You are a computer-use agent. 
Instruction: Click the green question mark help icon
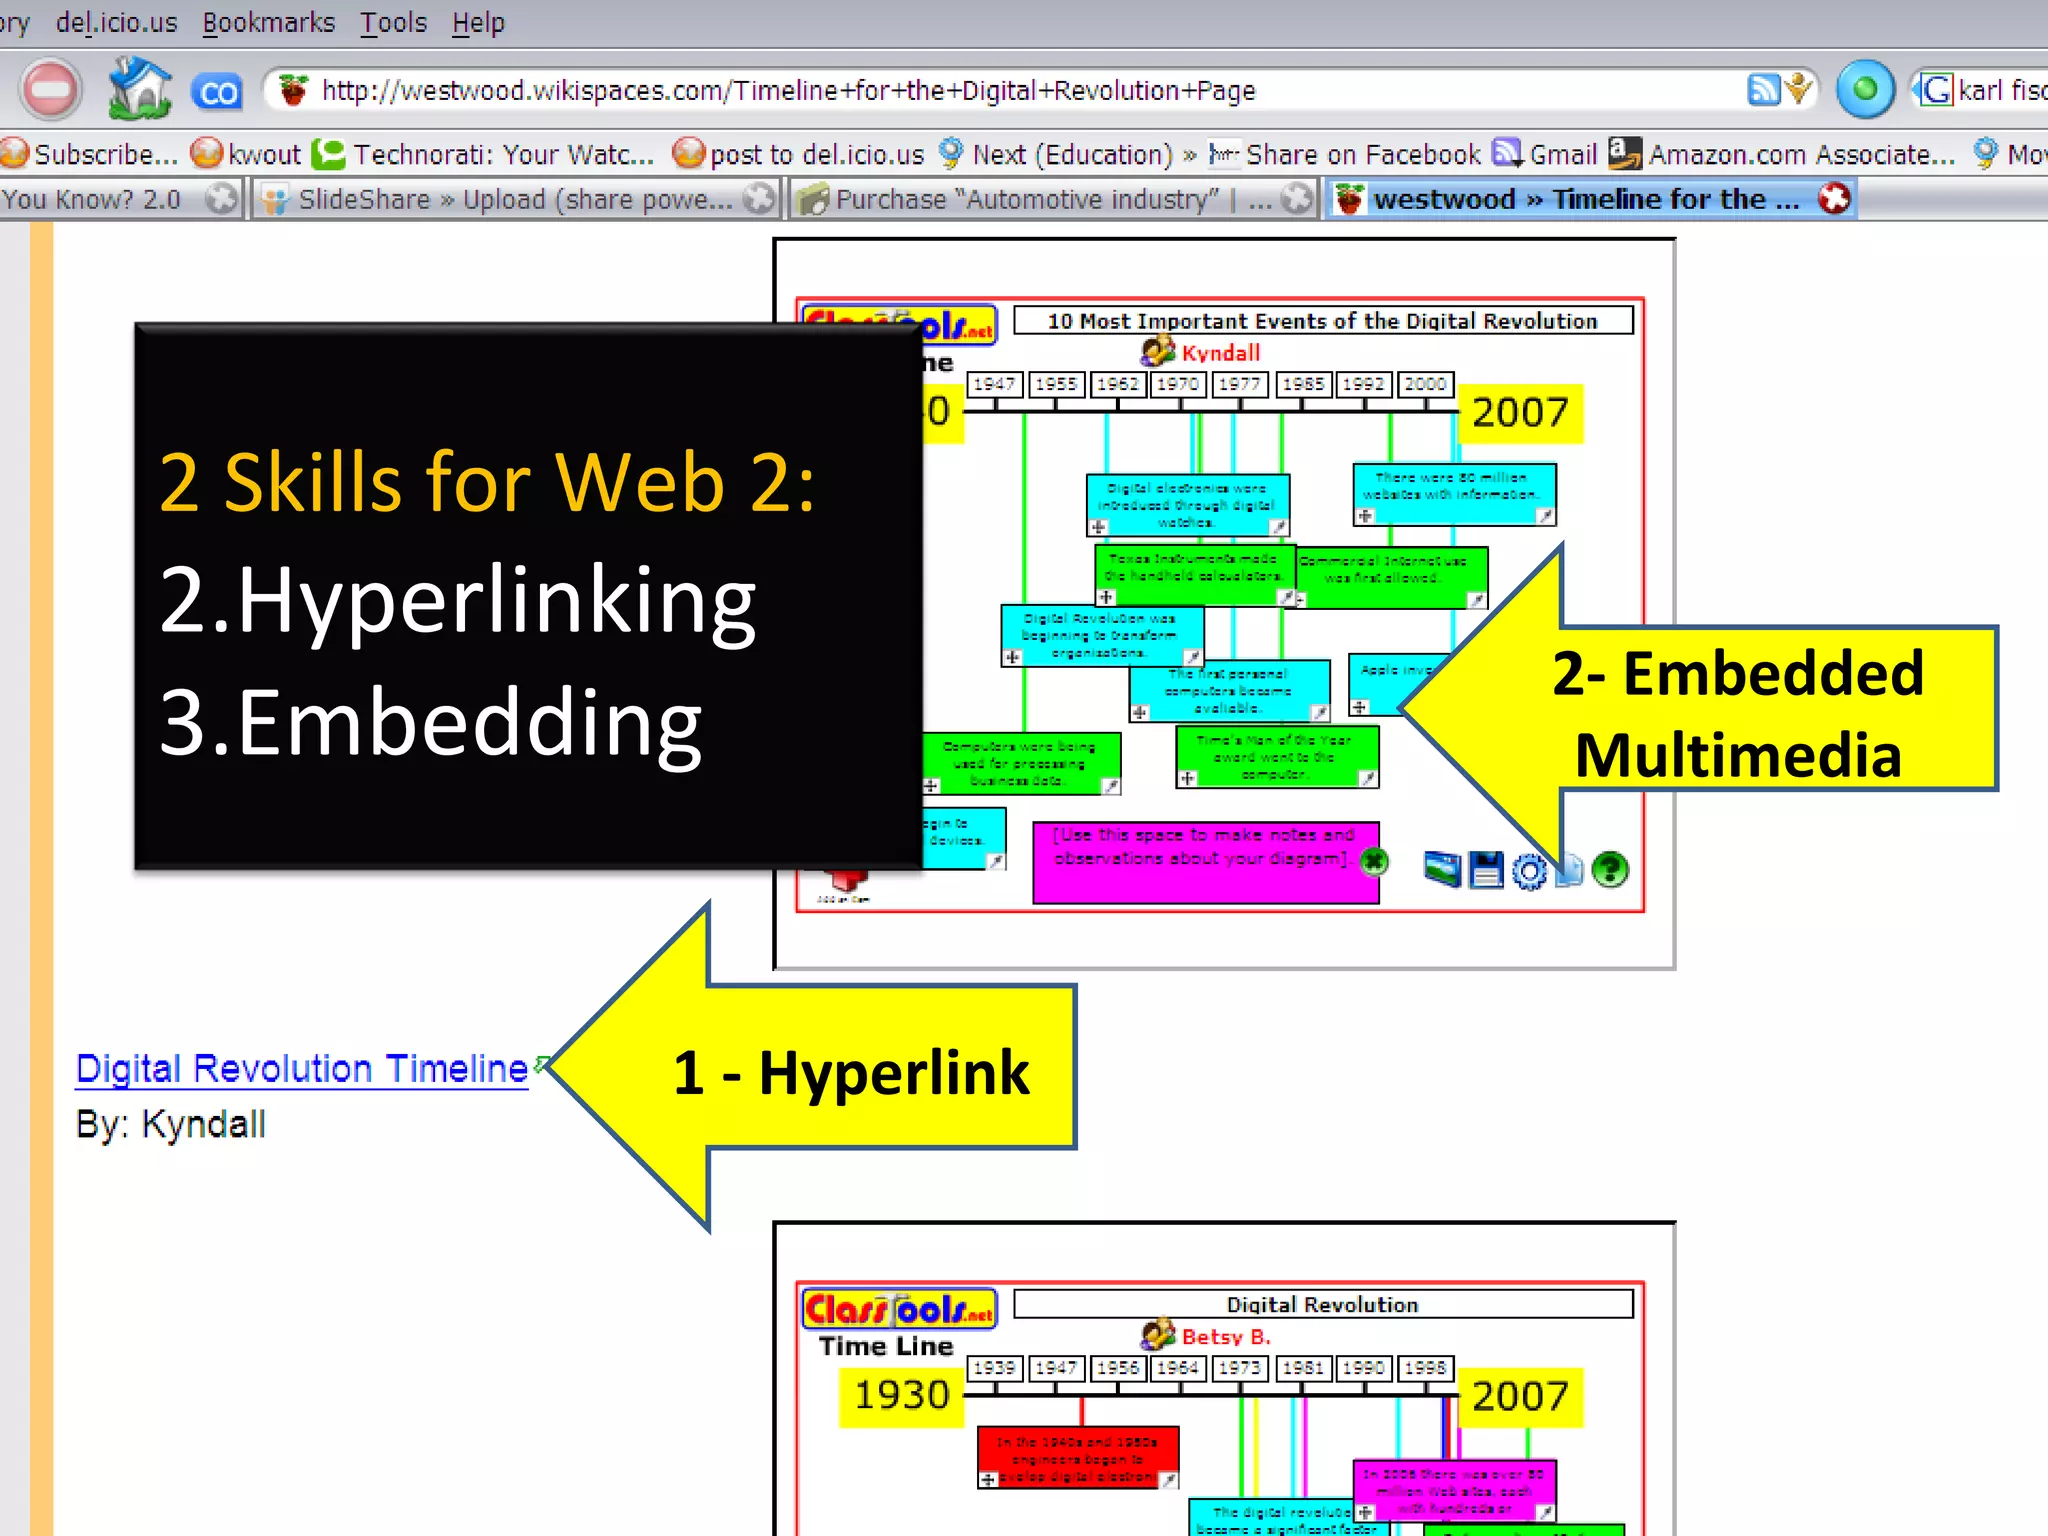pos(1610,869)
